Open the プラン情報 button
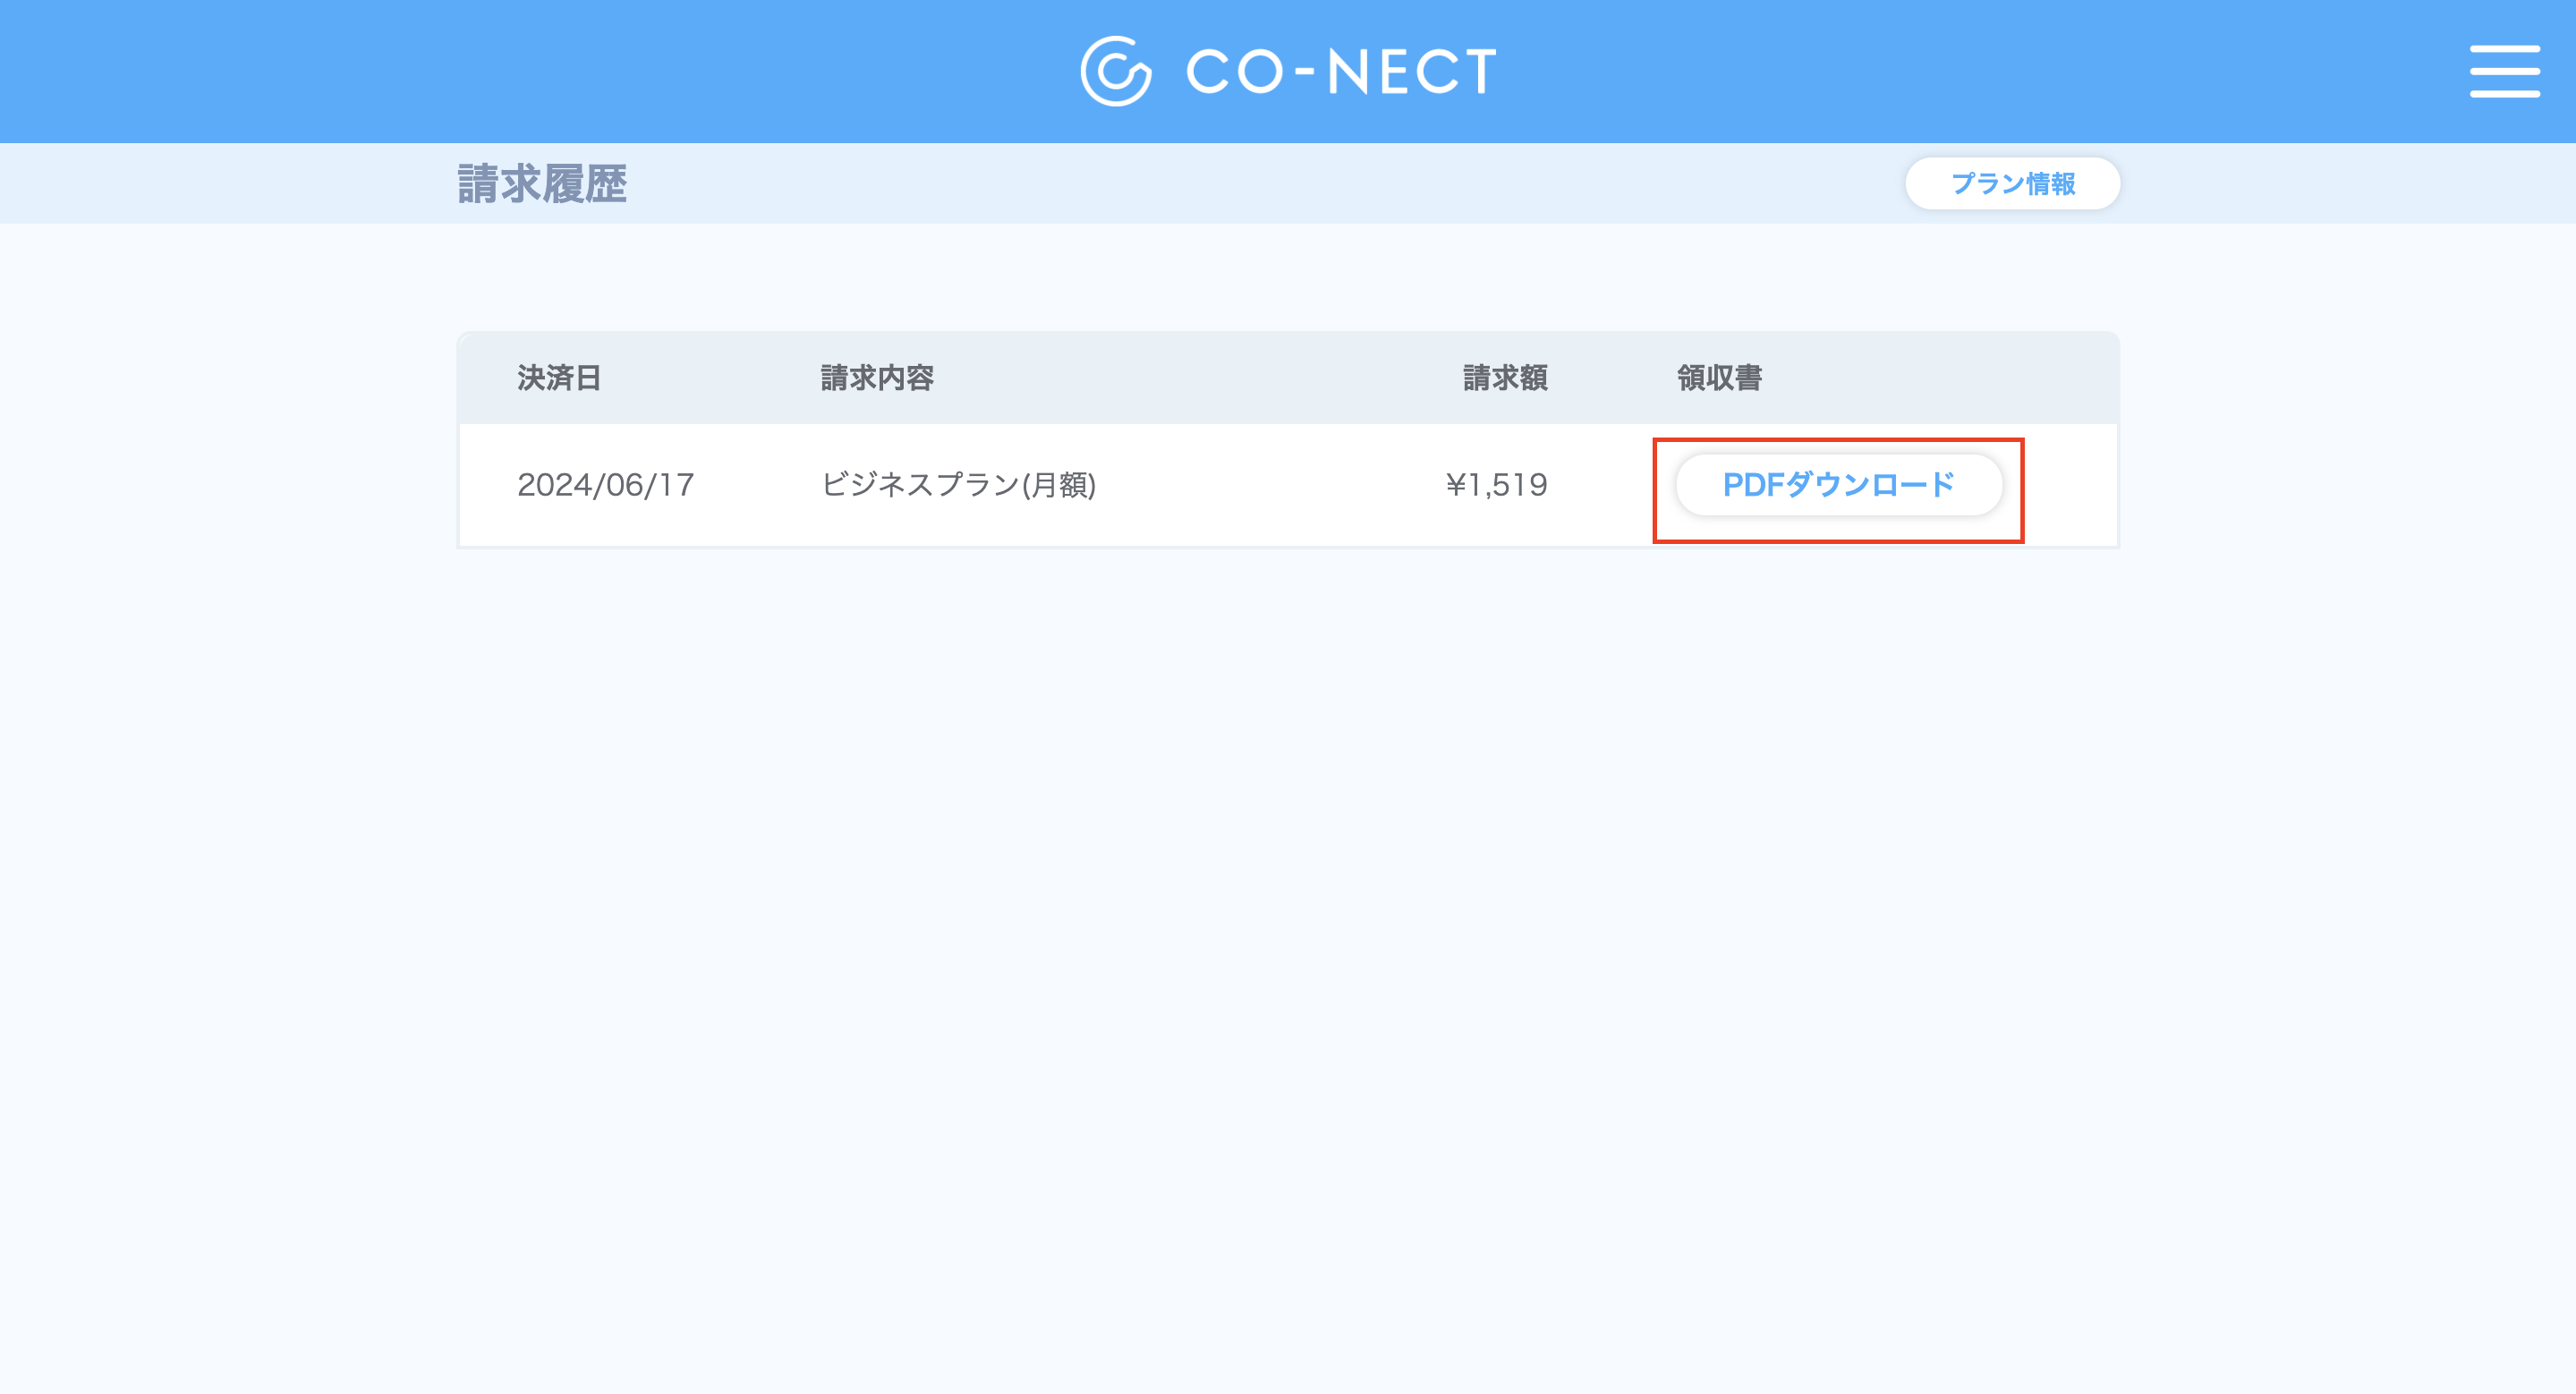Image resolution: width=2576 pixels, height=1394 pixels. point(2012,183)
